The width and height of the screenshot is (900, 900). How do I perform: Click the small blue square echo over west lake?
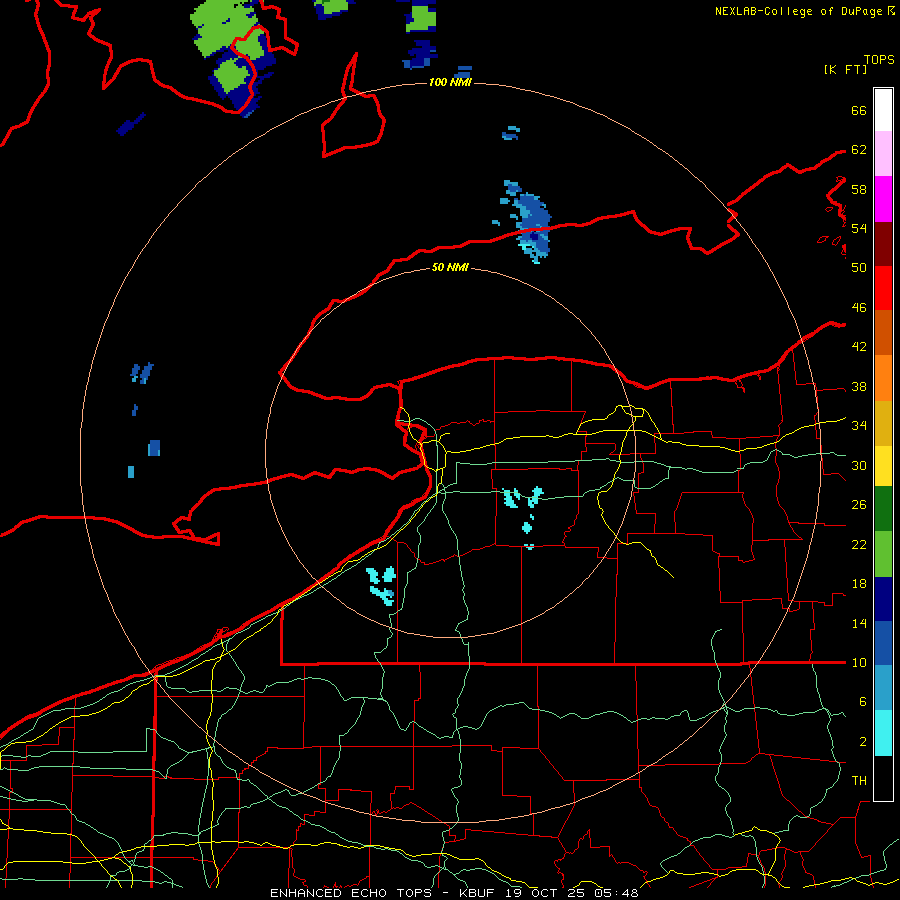154,448
